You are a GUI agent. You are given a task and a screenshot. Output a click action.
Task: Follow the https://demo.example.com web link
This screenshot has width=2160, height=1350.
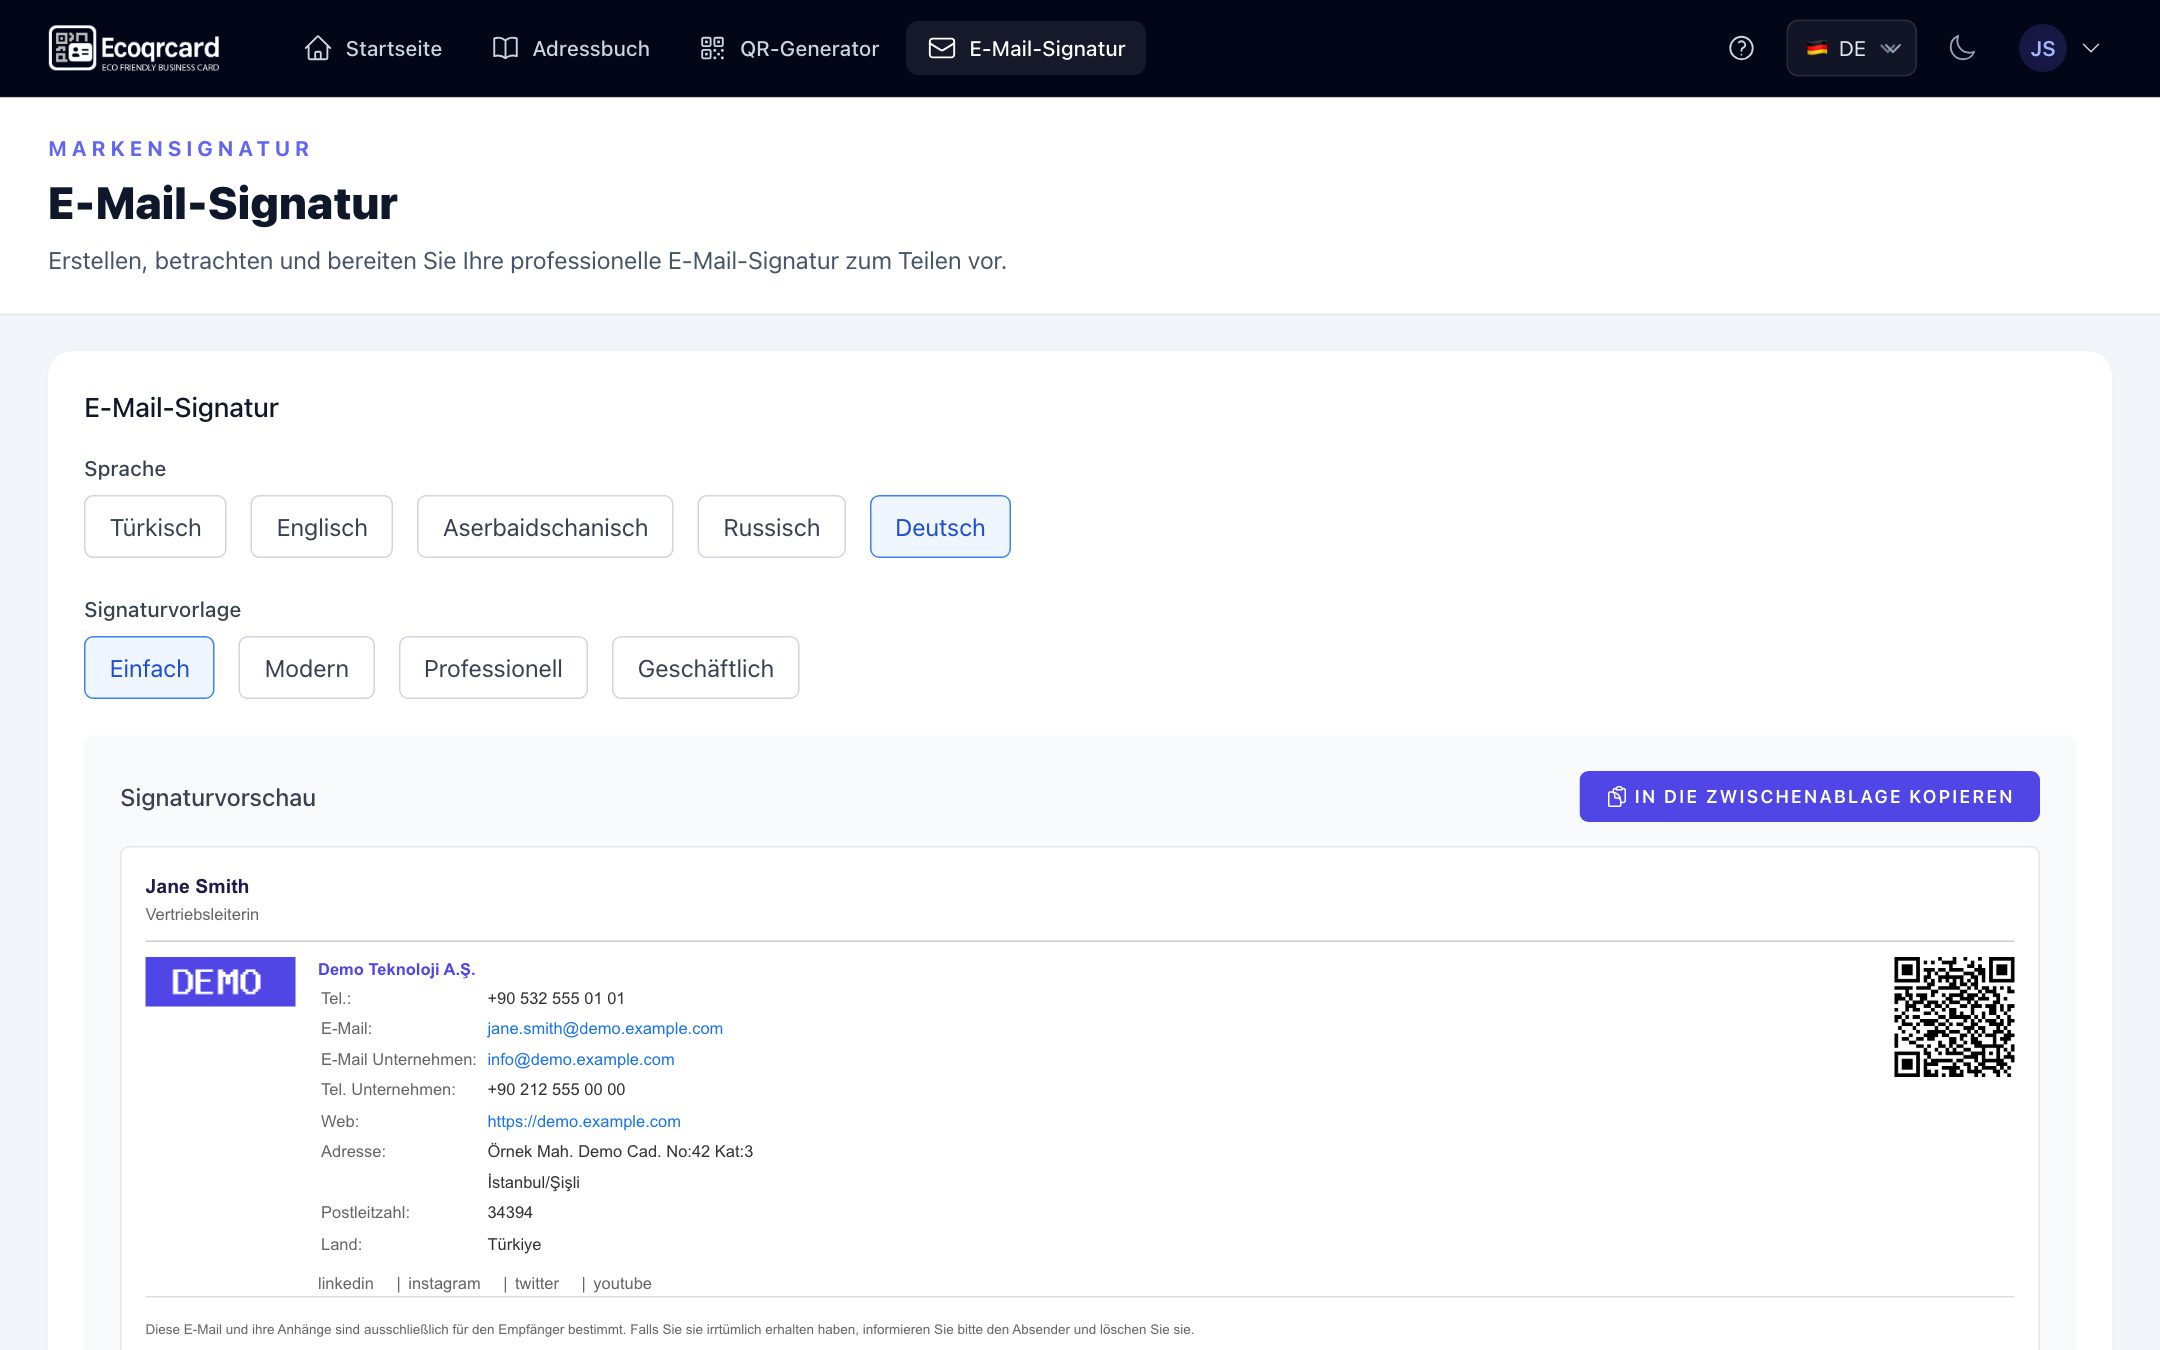tap(584, 1121)
